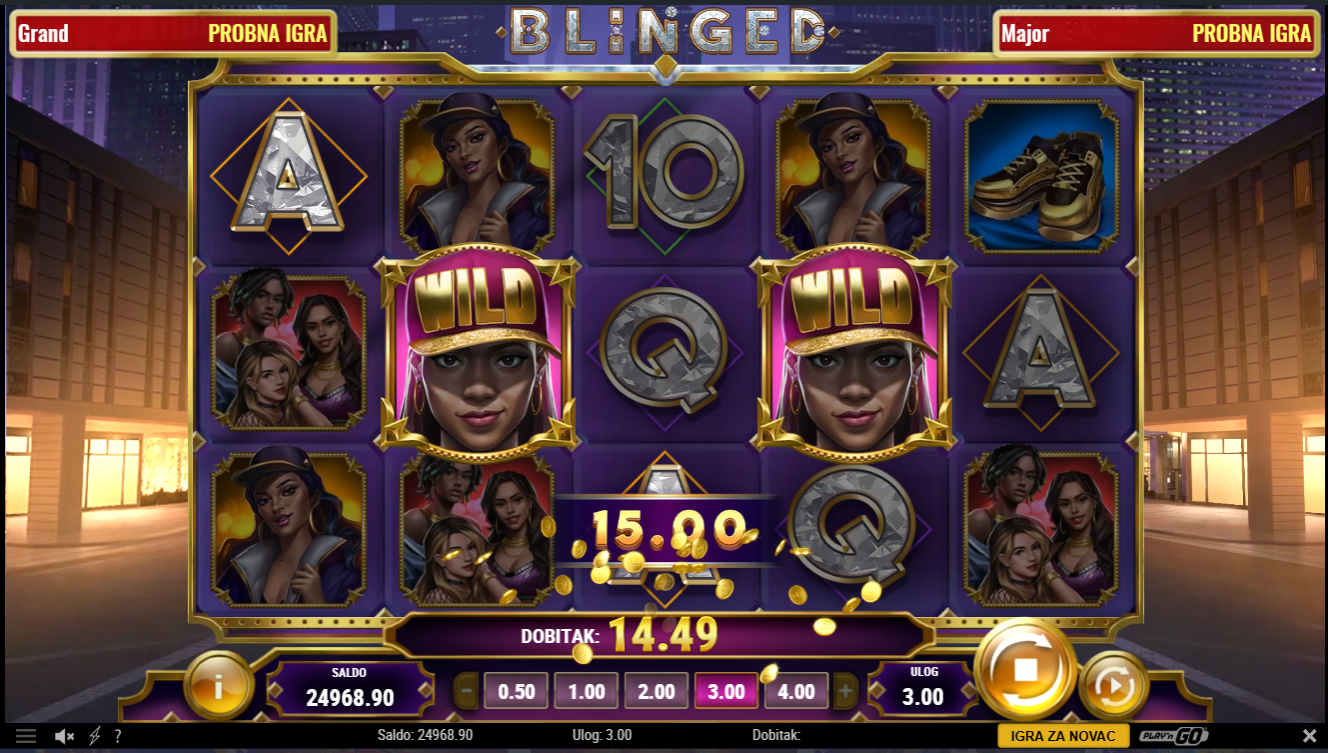This screenshot has height=753, width=1328.
Task: Select the highlighted 3.00 bet
Action: pos(726,691)
